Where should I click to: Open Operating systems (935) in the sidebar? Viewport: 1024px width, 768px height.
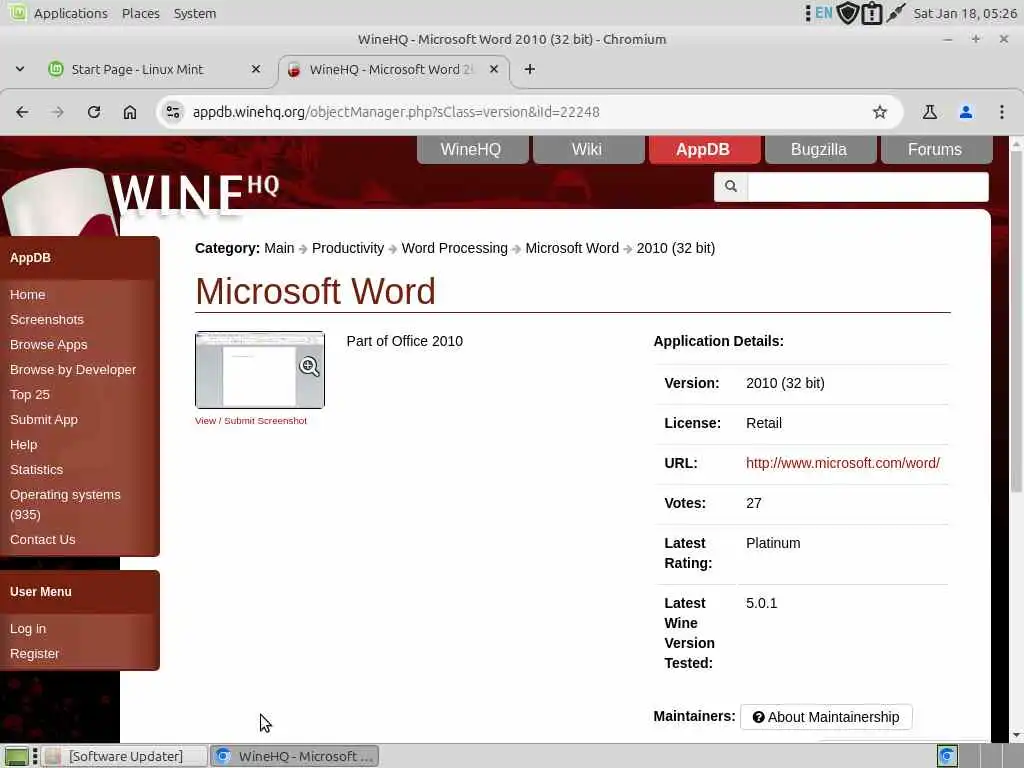[65, 504]
